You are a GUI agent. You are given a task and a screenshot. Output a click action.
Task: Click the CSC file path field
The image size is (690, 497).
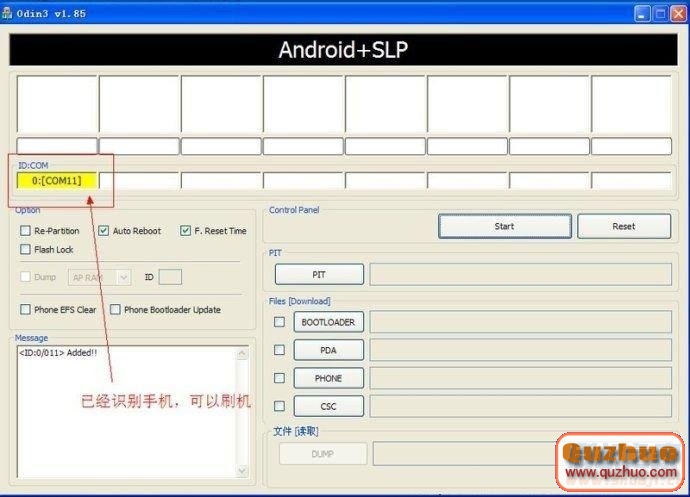coord(521,406)
